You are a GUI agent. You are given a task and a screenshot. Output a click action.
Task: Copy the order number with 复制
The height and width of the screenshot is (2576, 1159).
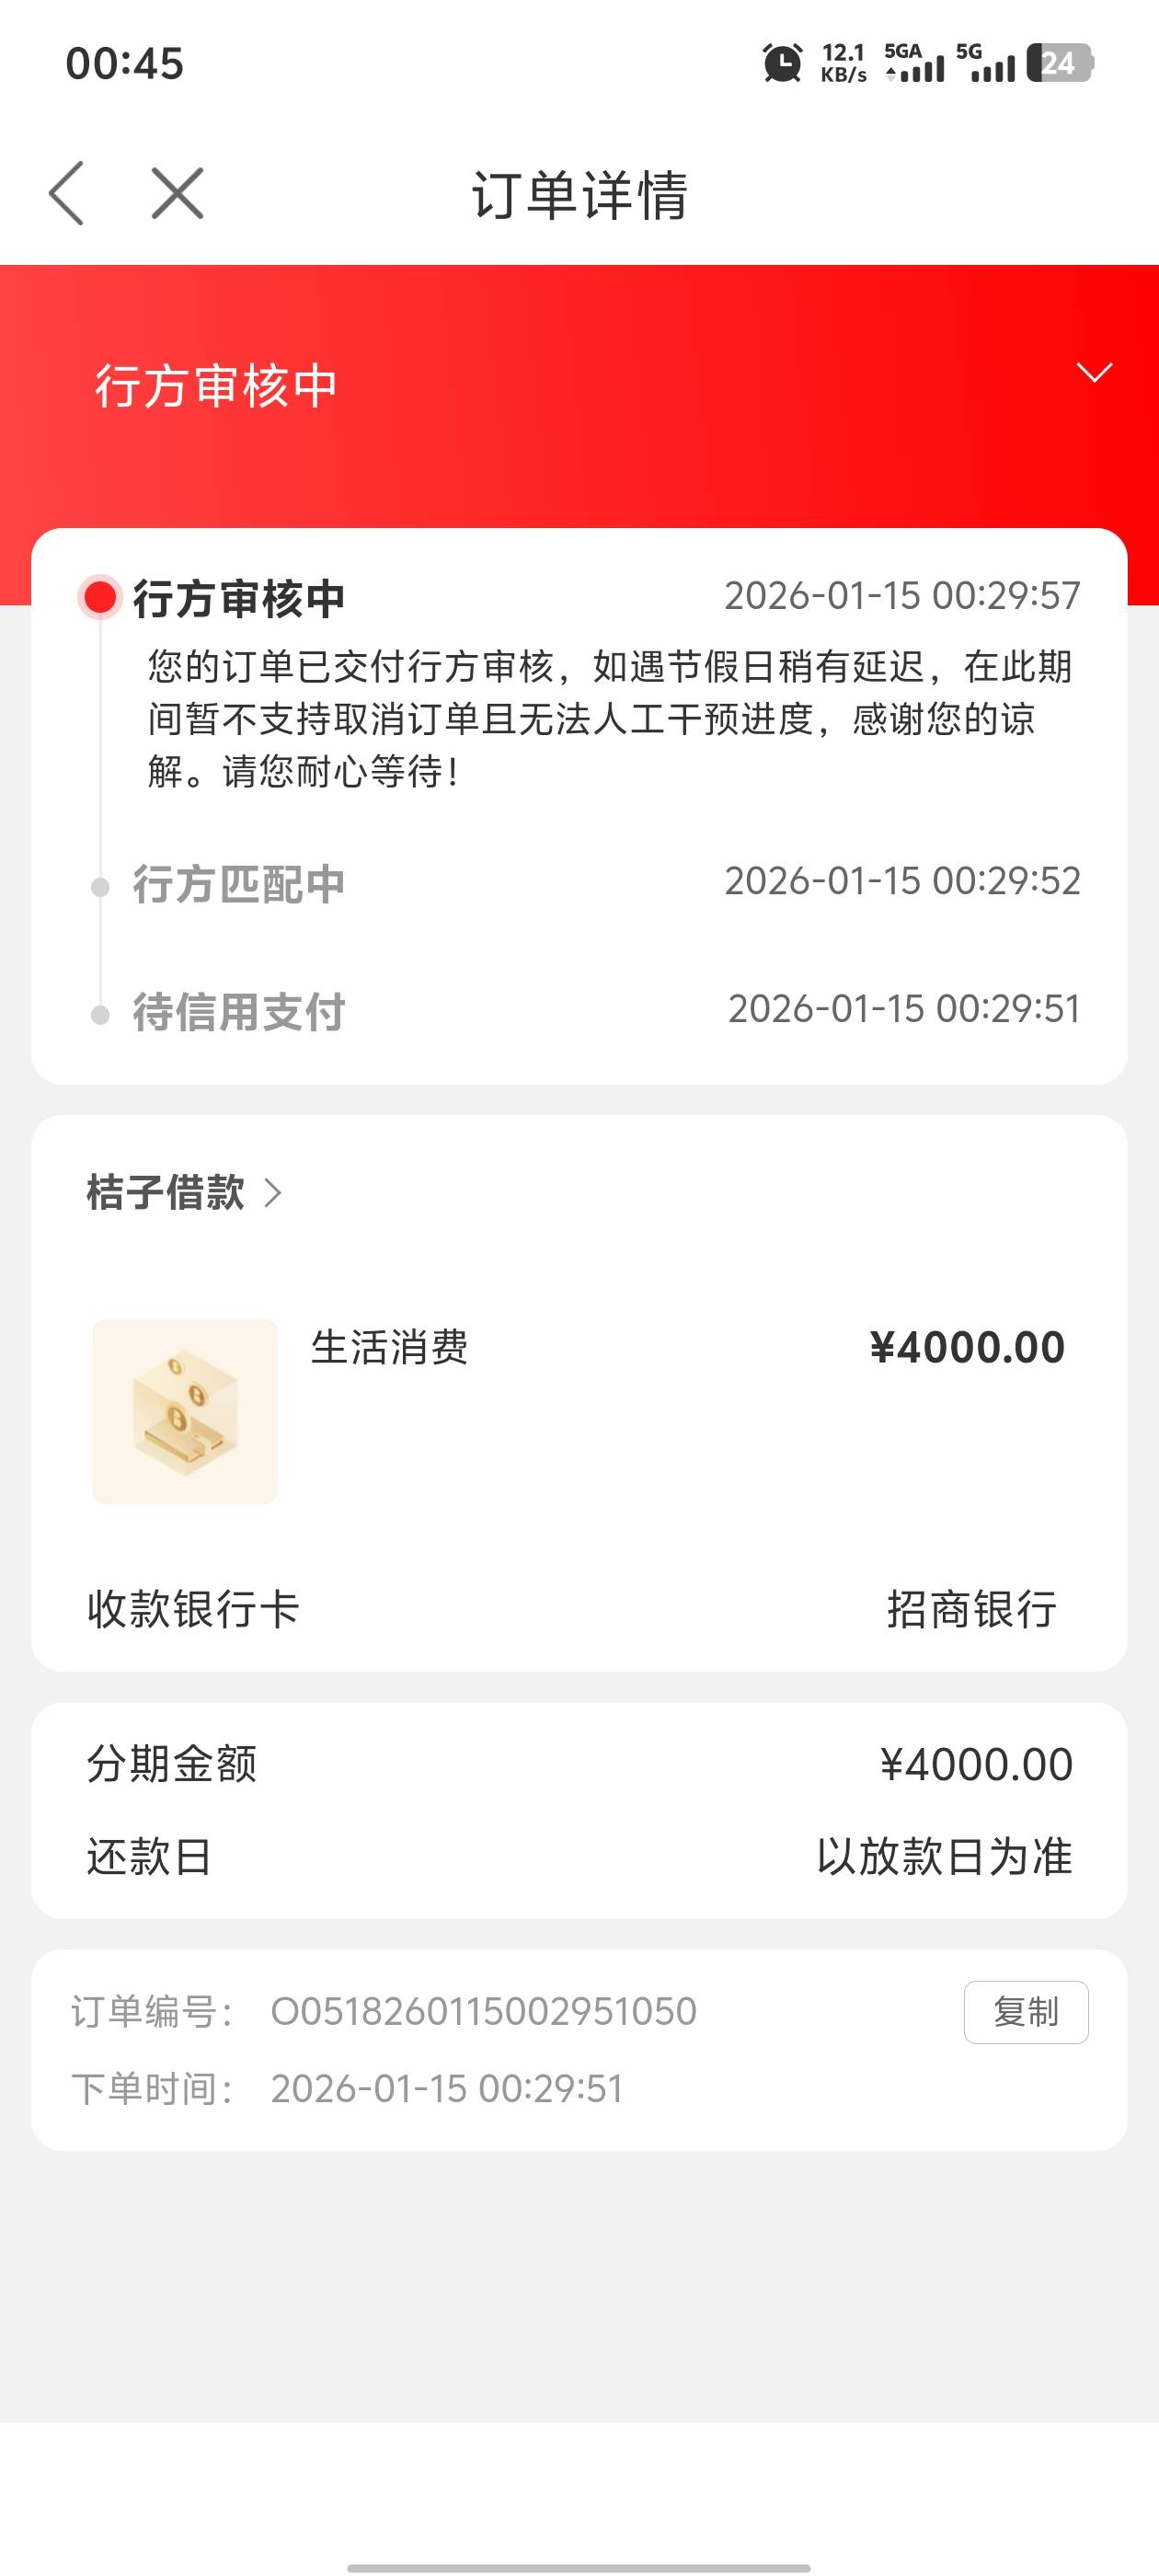1025,2011
